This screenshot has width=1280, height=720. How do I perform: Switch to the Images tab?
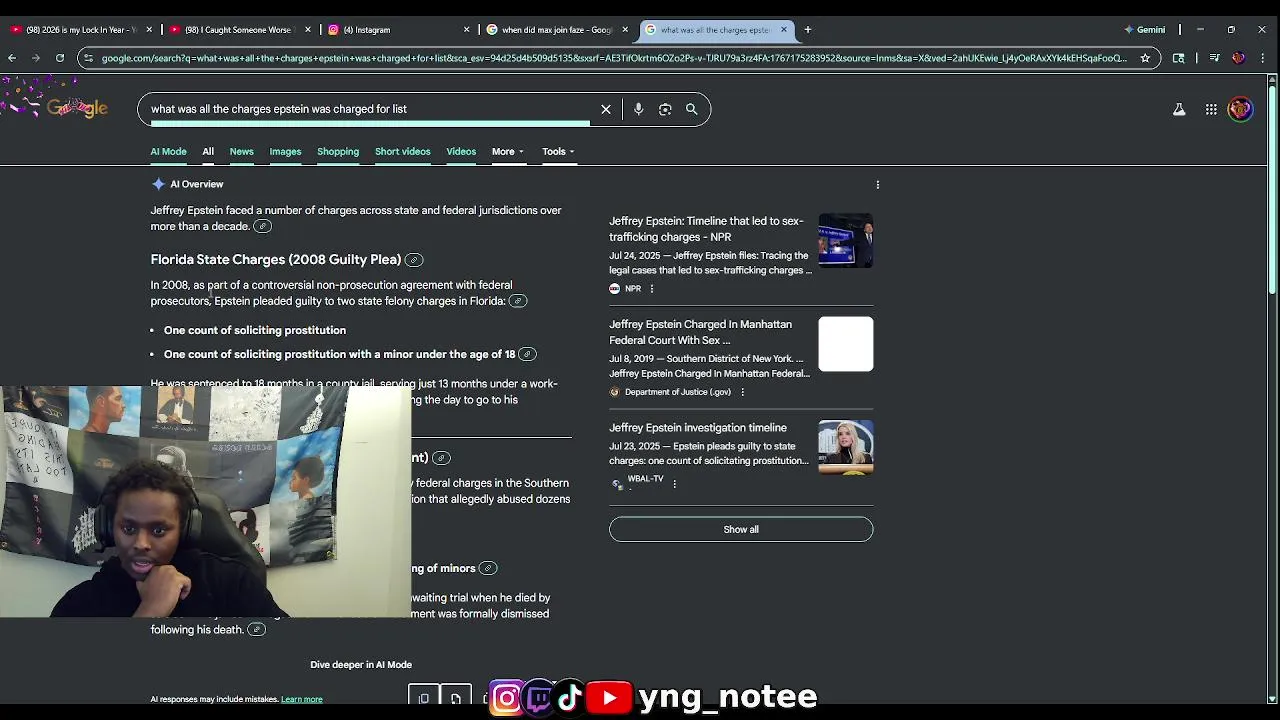285,152
